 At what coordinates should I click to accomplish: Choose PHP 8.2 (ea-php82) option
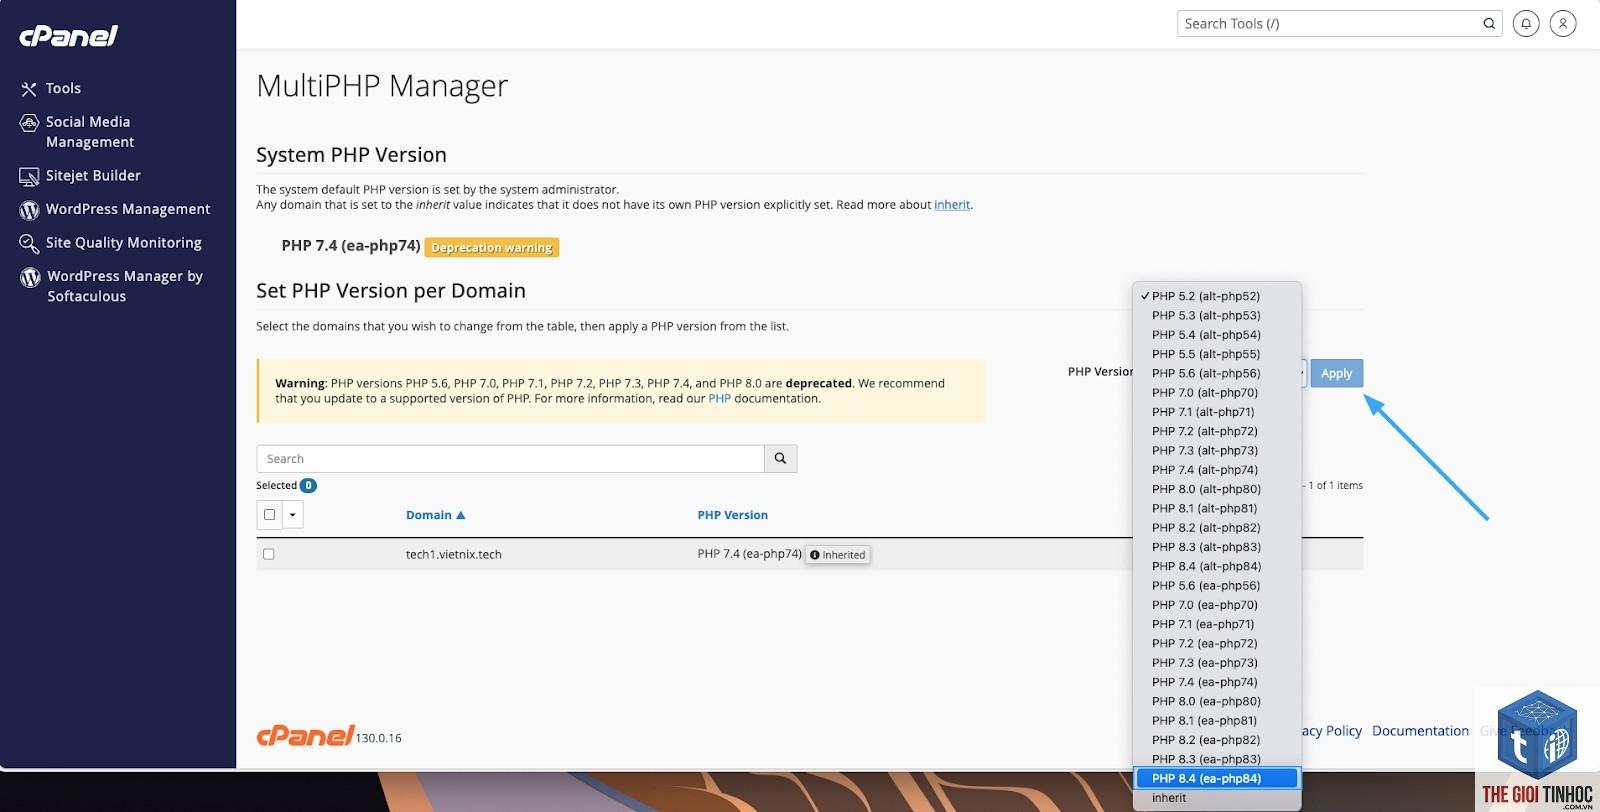coord(1217,740)
